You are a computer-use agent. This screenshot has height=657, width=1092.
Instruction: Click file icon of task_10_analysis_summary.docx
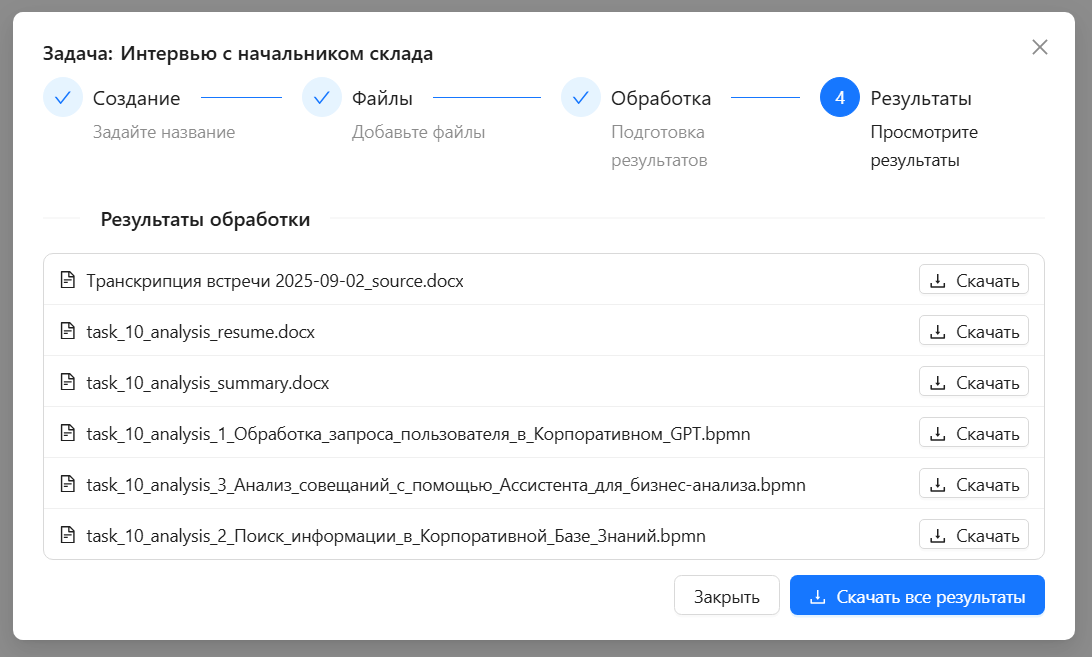68,382
